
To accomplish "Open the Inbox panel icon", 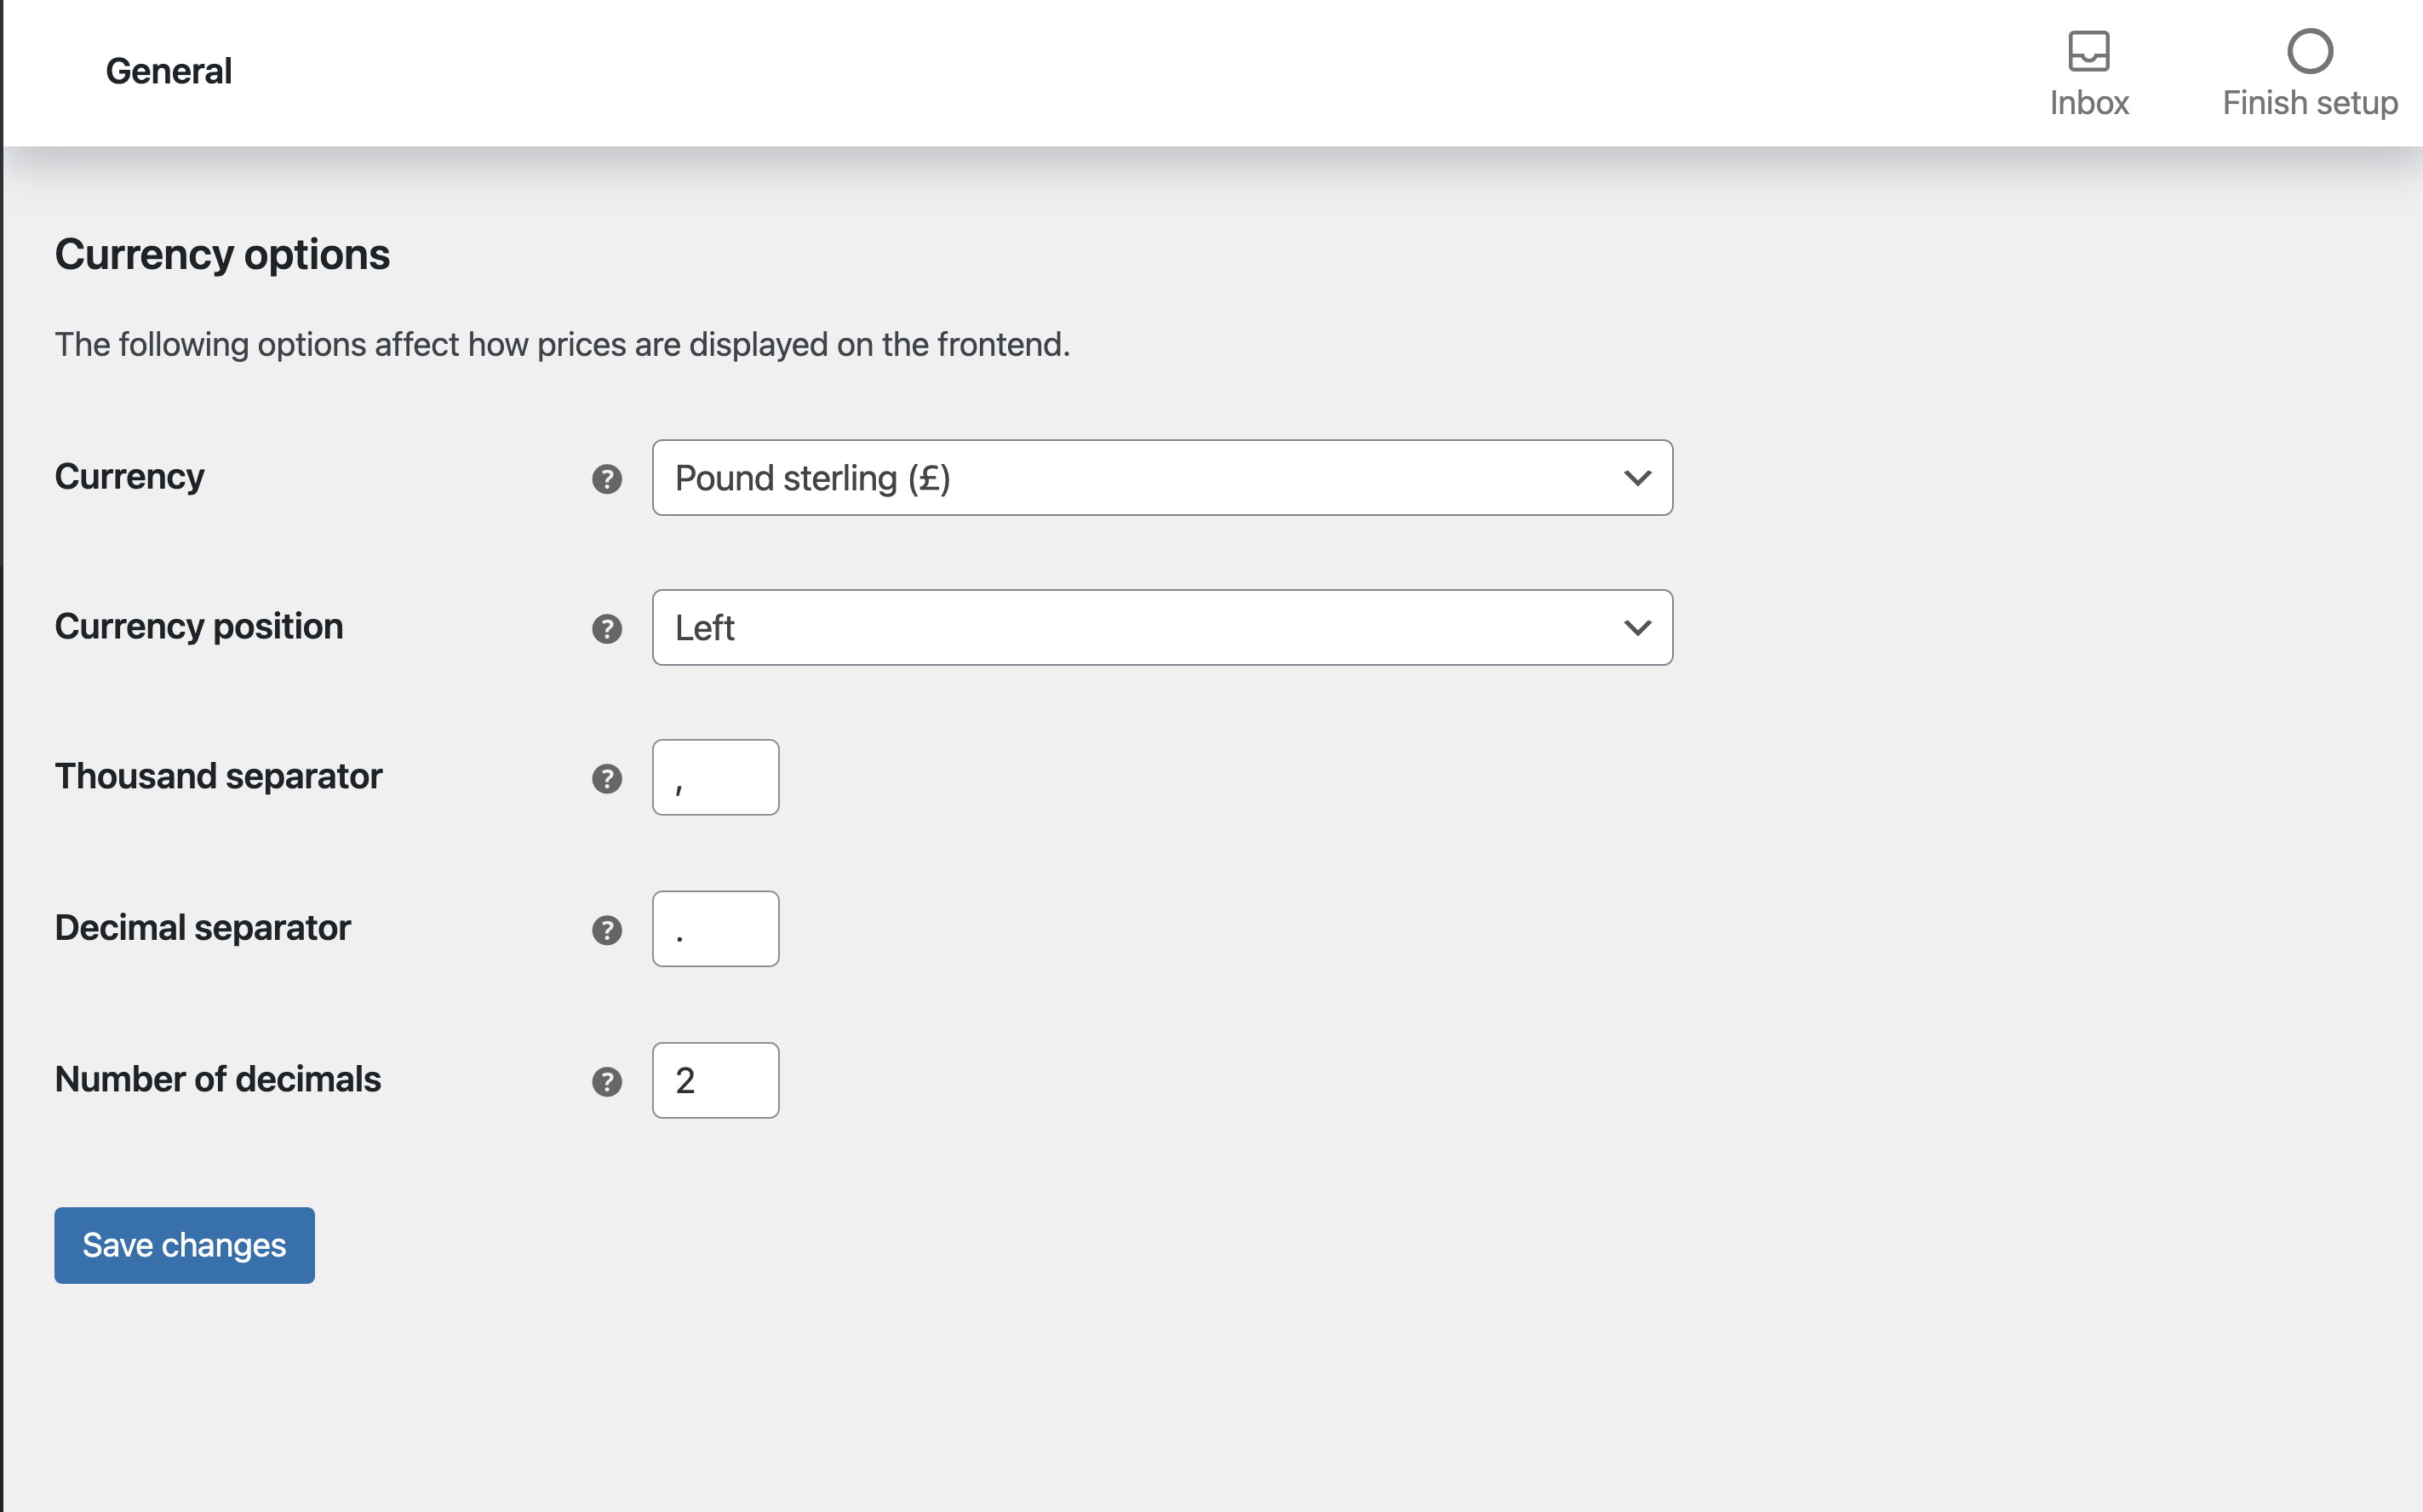I will pos(2088,51).
